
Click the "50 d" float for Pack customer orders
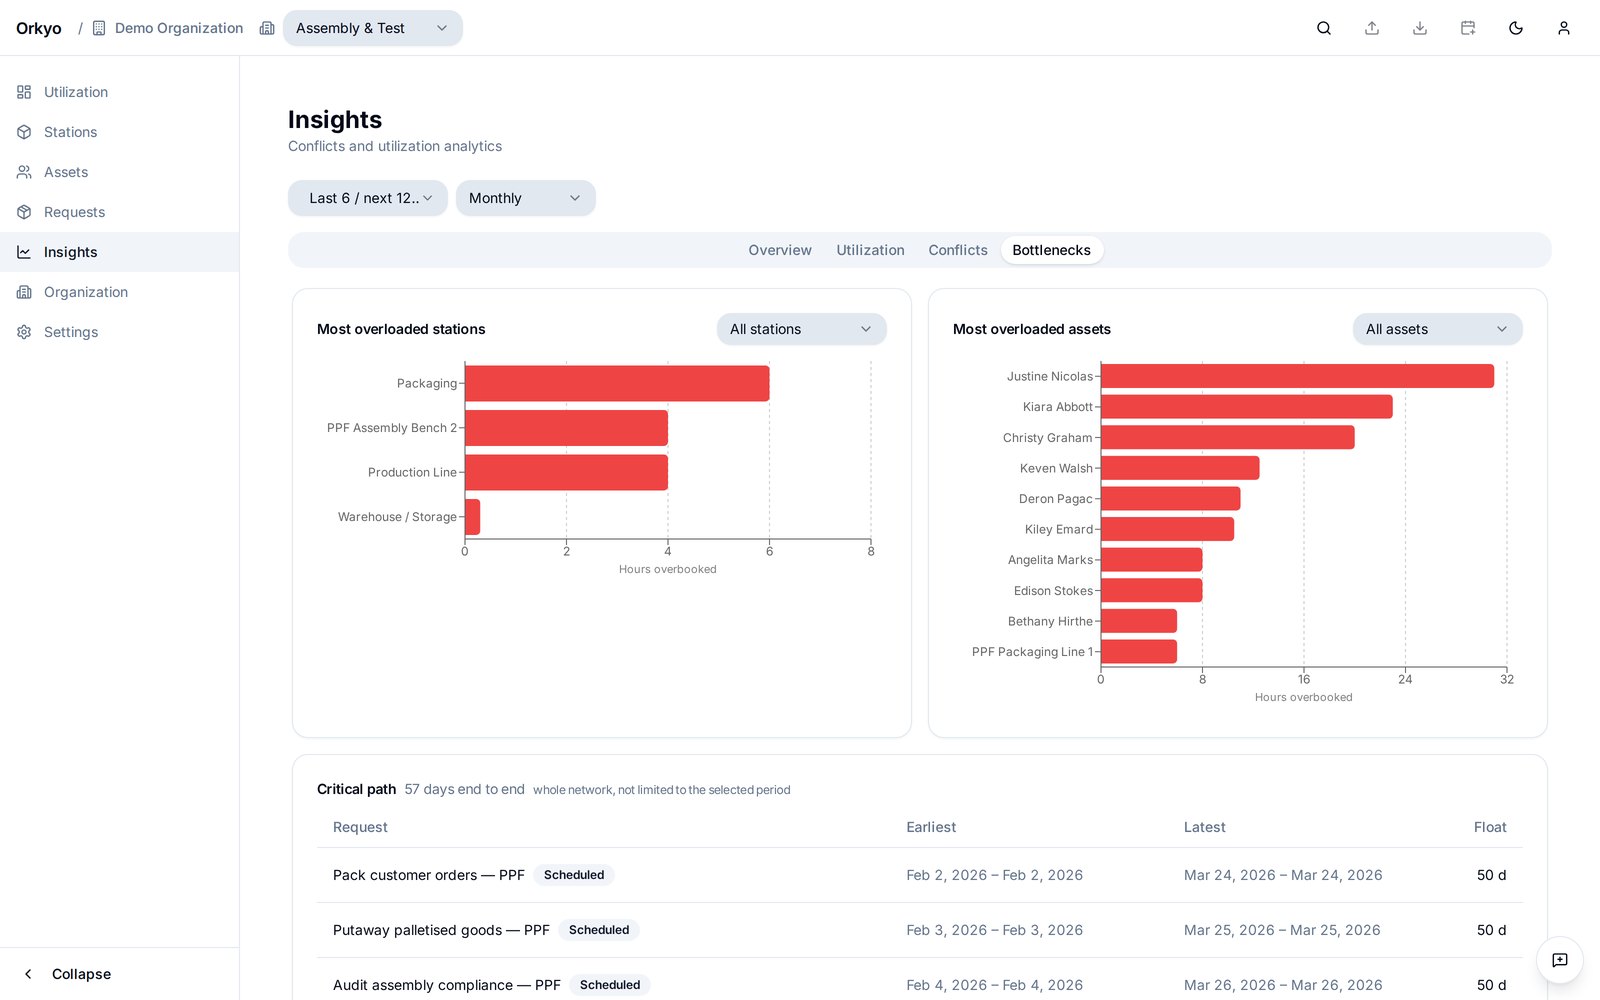tap(1492, 875)
